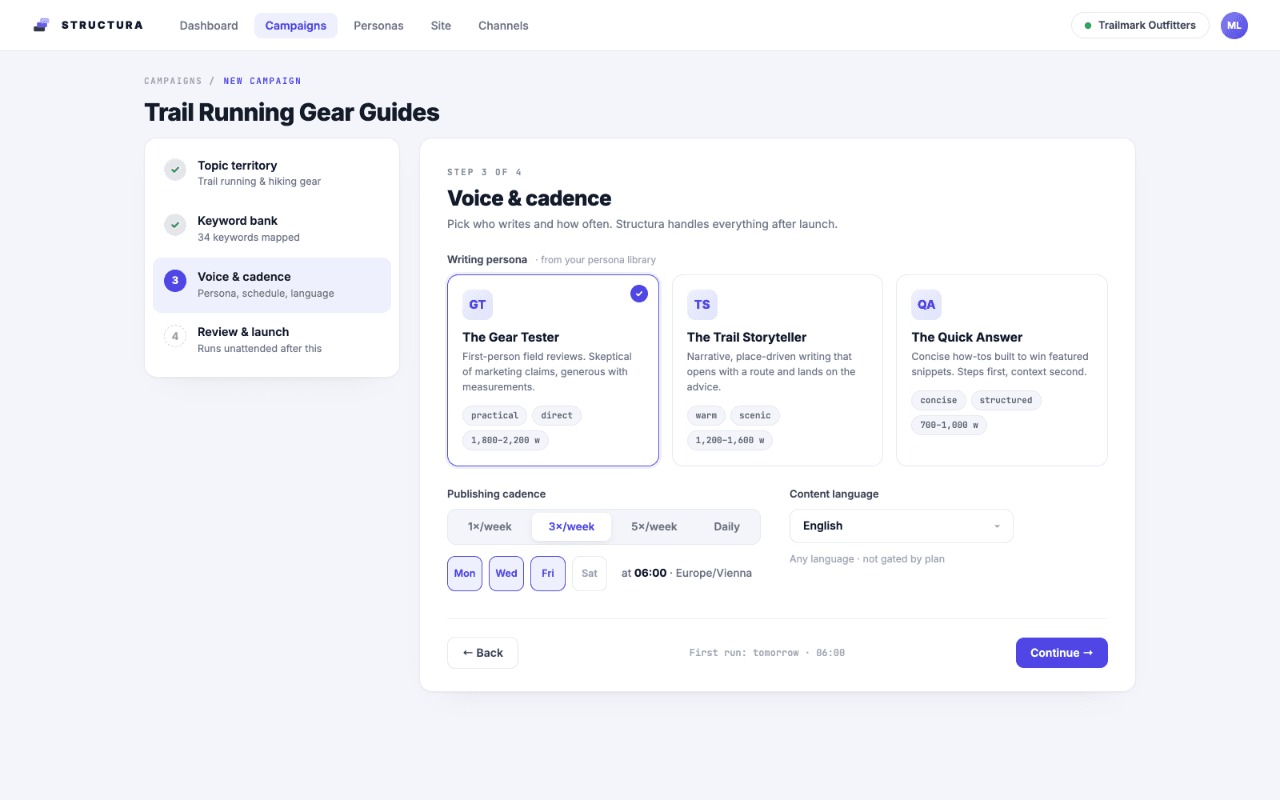Click the TS persona badge
This screenshot has height=800, width=1280.
click(x=702, y=305)
